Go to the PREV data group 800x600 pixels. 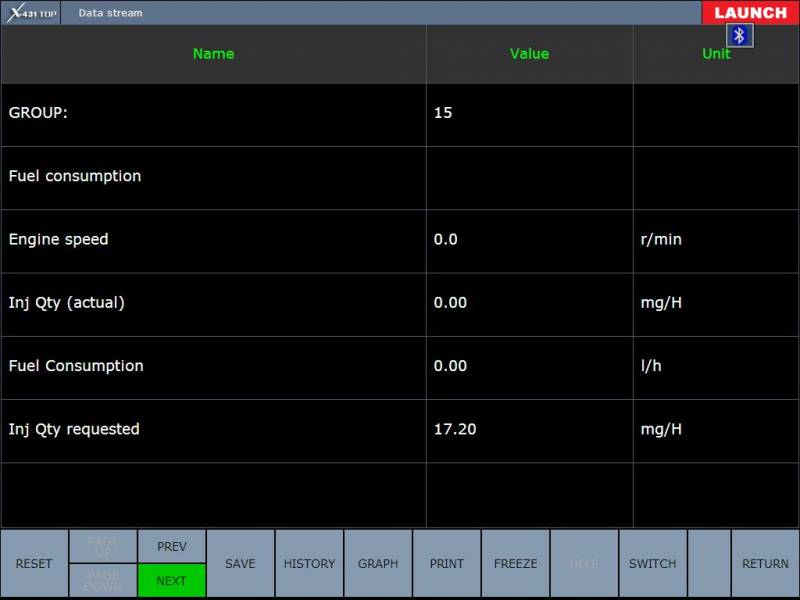[172, 546]
